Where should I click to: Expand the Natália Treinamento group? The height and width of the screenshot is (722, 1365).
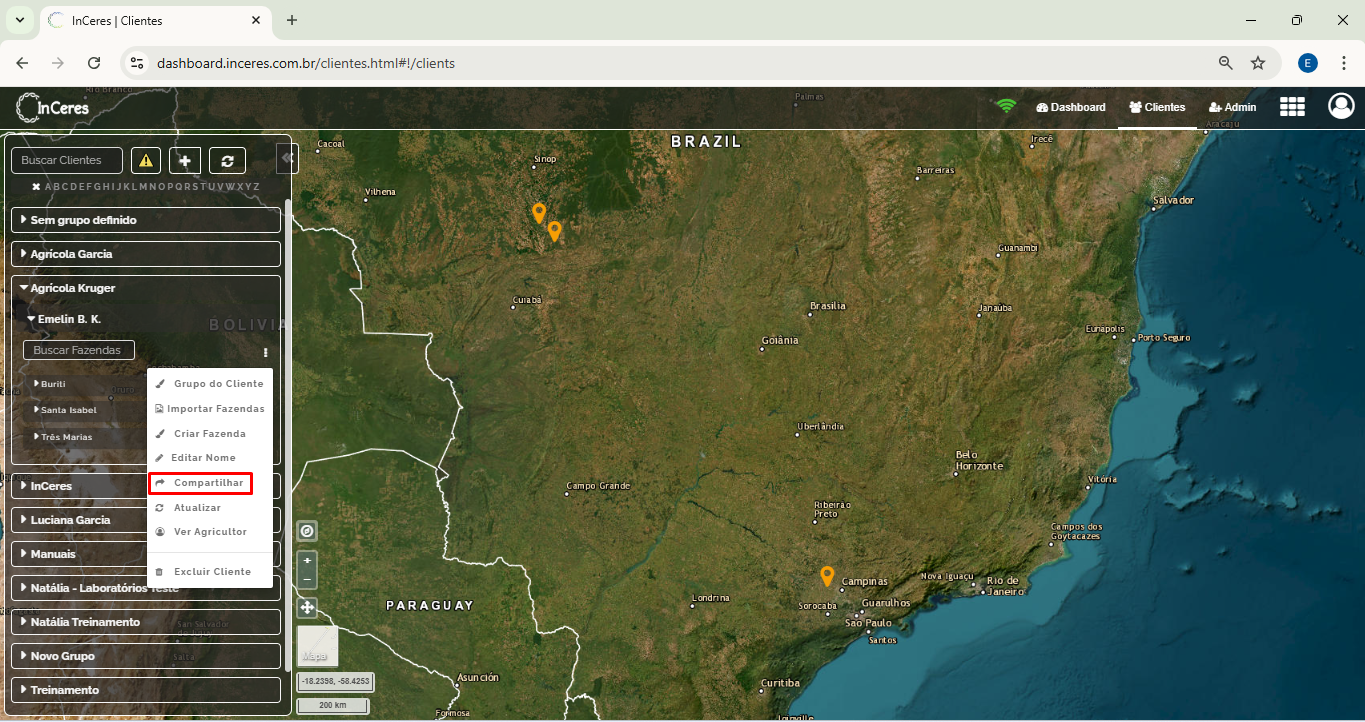(146, 622)
